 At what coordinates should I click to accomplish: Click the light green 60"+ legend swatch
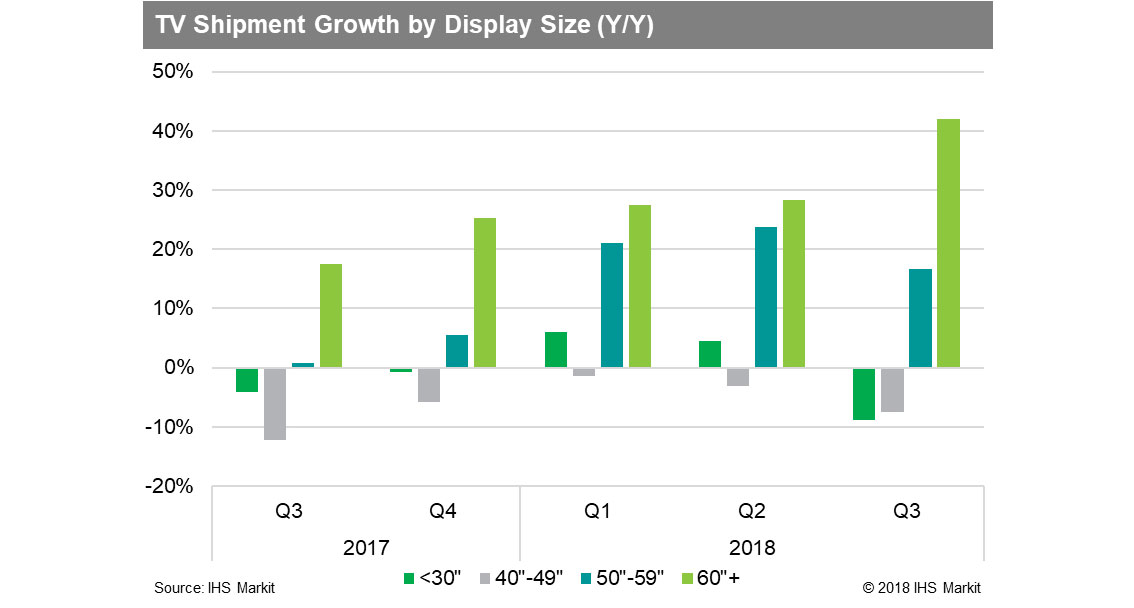pos(687,578)
